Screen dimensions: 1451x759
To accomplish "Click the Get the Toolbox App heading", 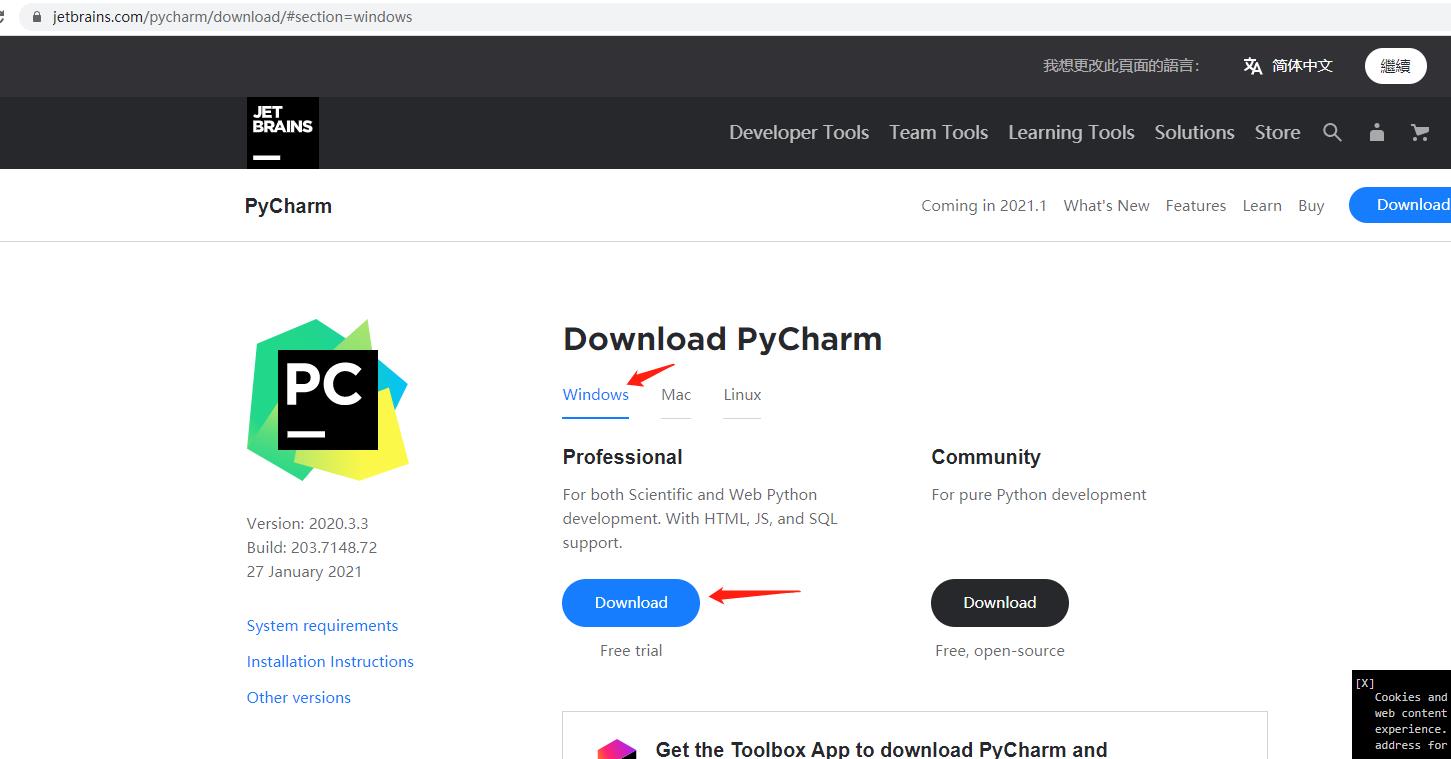I will (881, 749).
